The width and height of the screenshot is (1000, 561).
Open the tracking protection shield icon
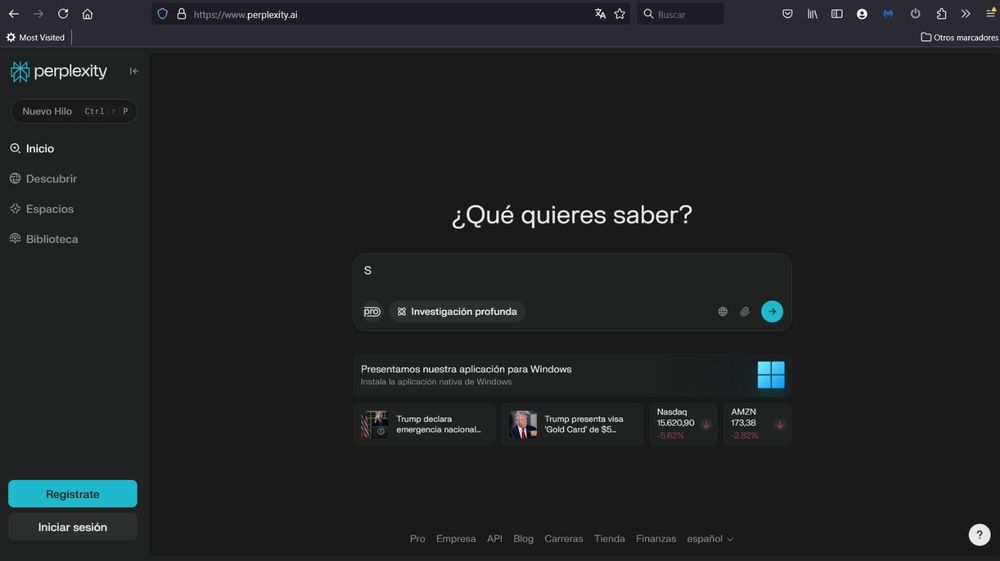163,14
